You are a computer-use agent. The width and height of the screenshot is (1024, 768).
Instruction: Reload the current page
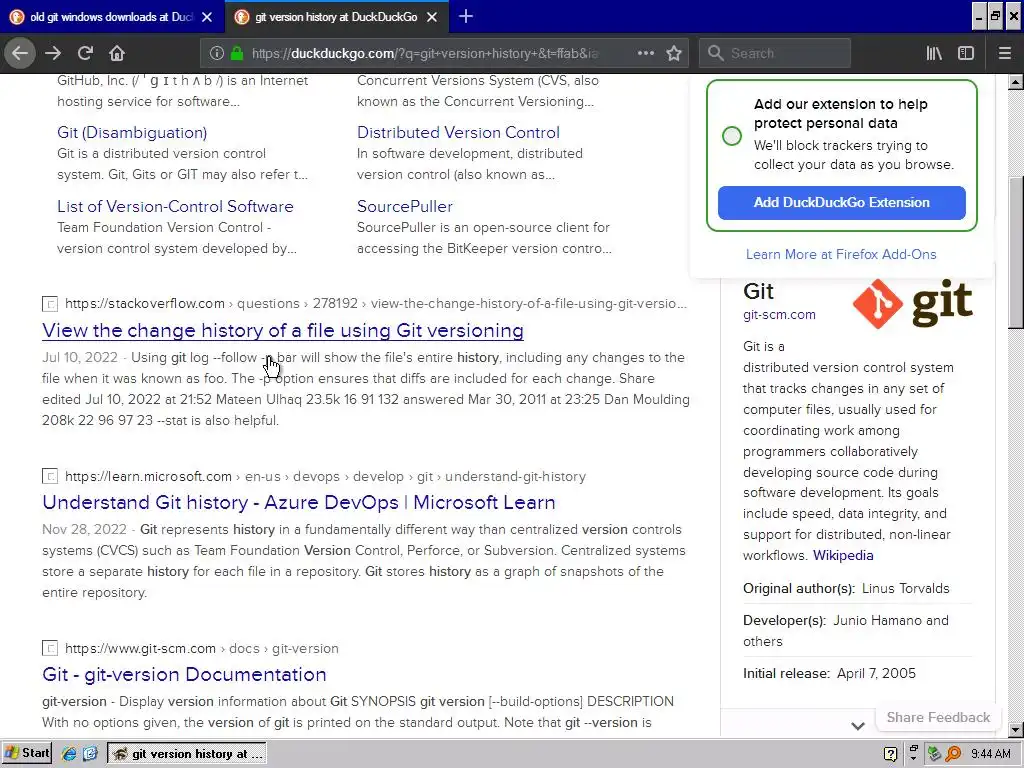85,53
